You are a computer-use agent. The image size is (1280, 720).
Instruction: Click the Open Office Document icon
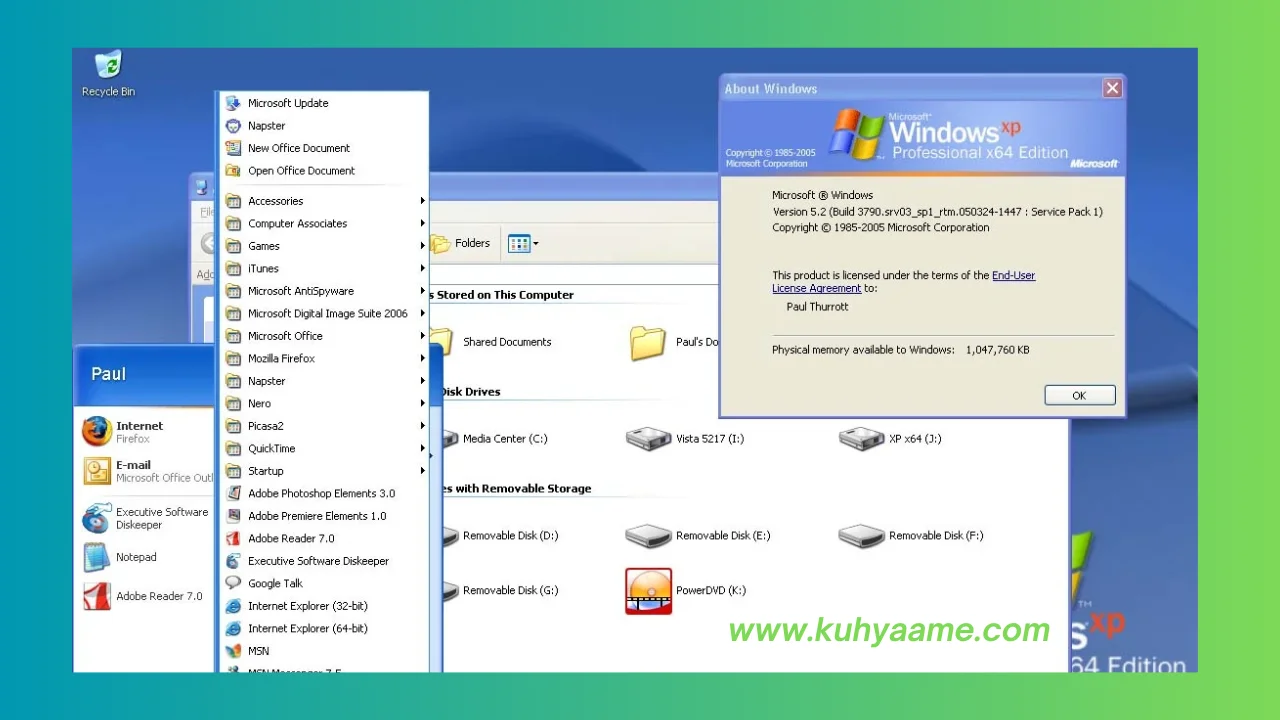(x=233, y=171)
